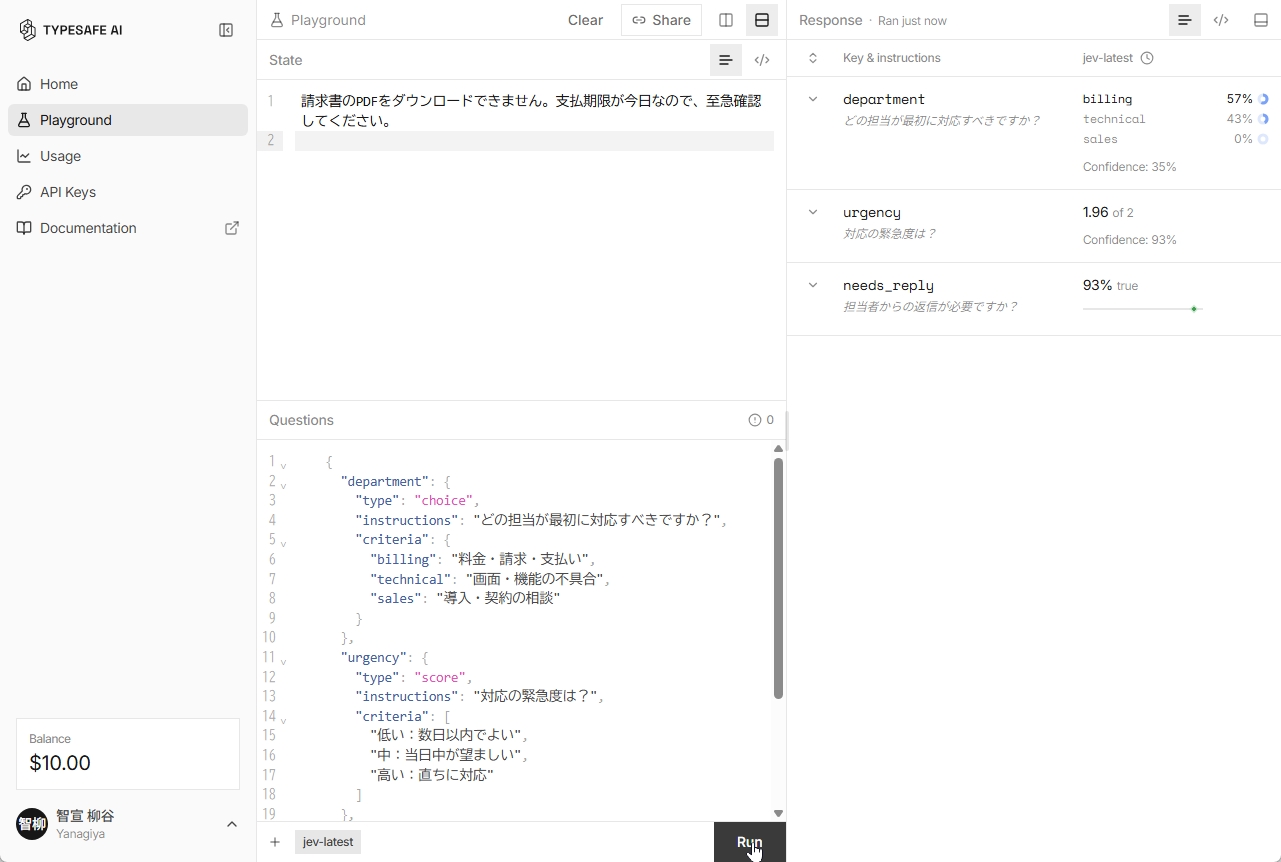Click the needs_reply confidence slider

tap(1142, 309)
